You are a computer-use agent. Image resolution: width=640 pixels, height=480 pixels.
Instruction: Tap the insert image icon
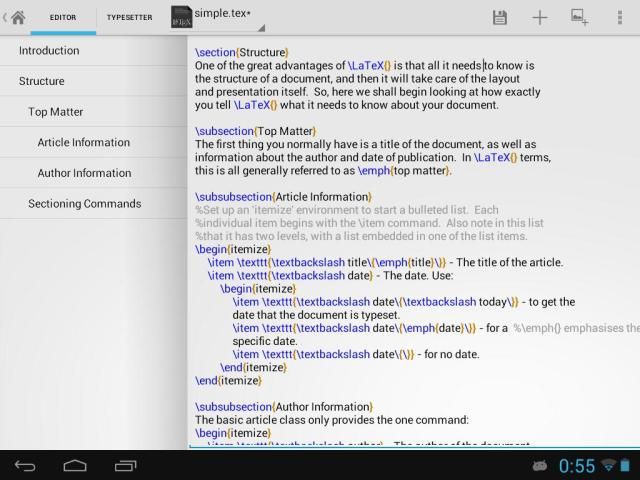point(578,17)
